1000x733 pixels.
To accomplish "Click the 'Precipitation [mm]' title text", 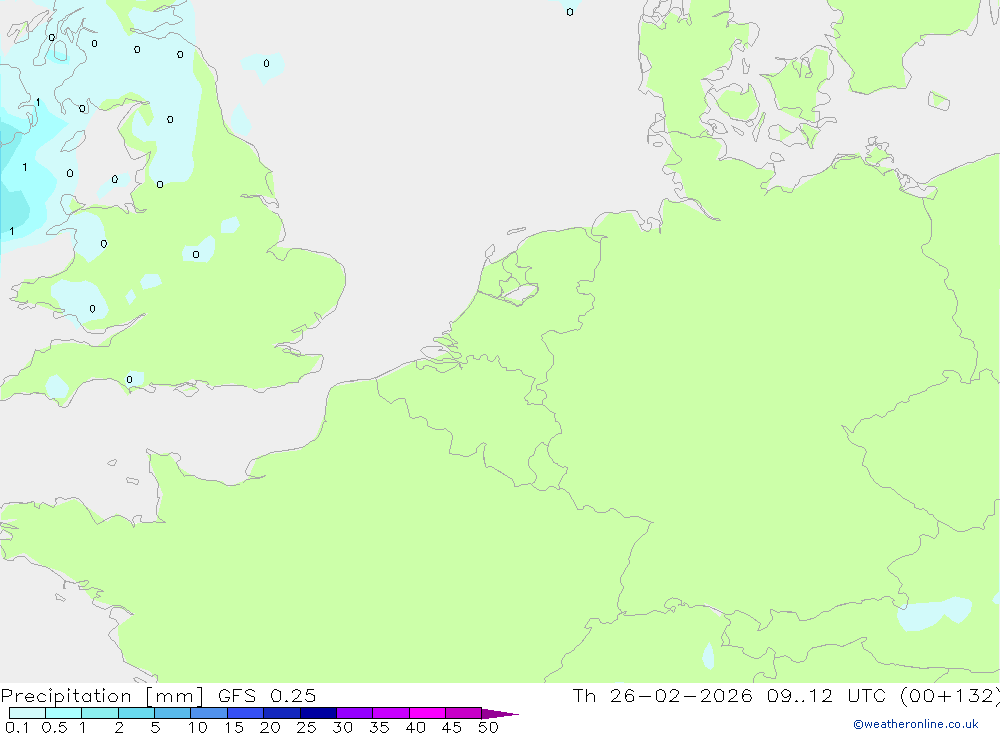I will pos(102,696).
